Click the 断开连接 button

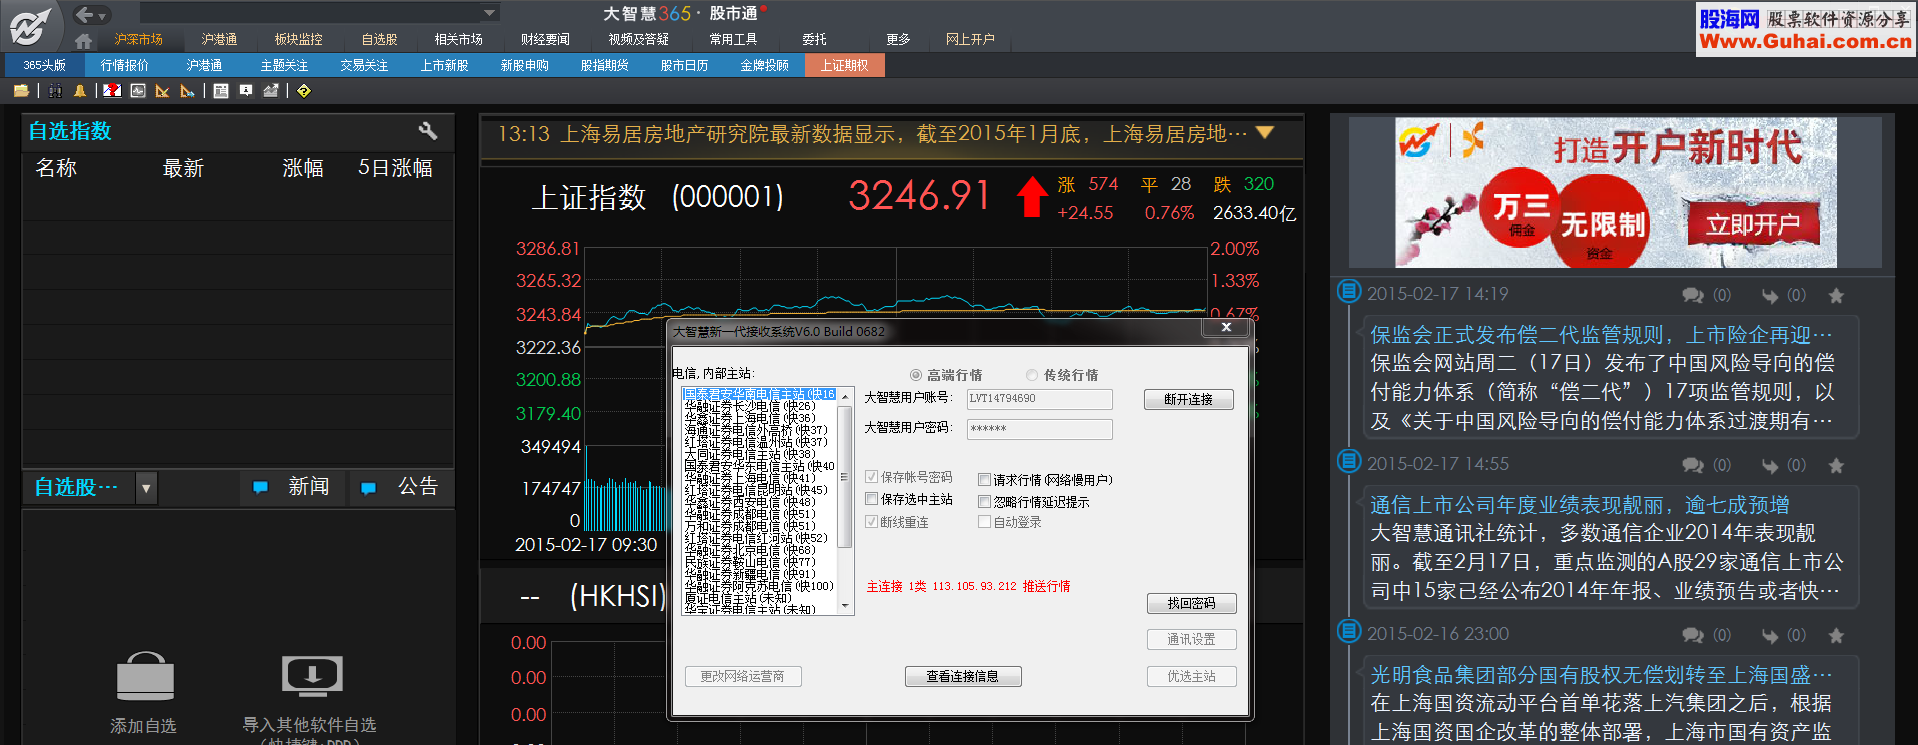(1188, 399)
